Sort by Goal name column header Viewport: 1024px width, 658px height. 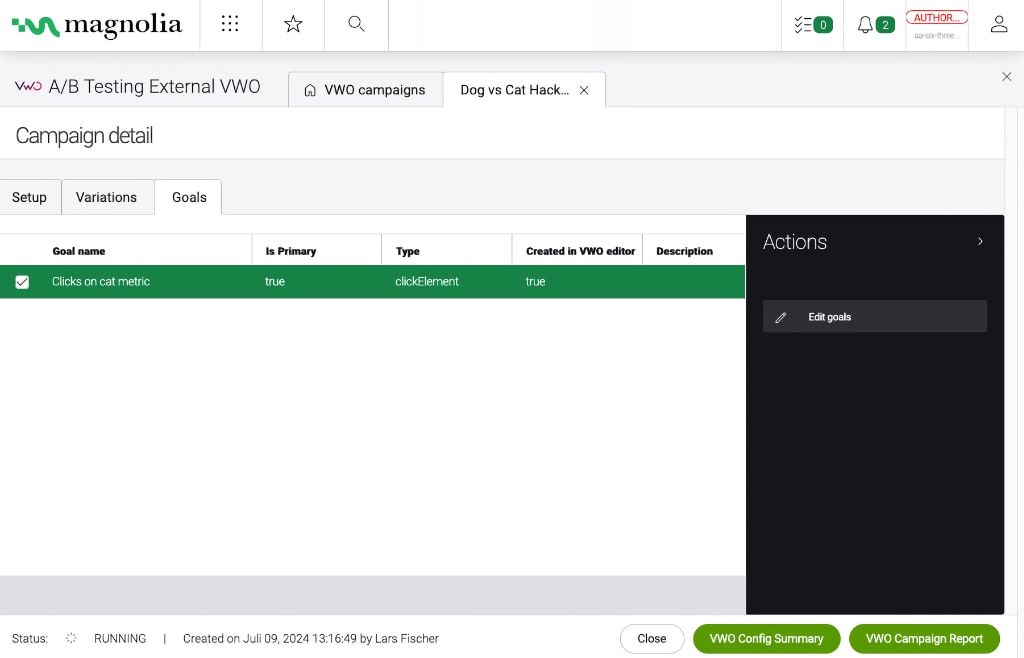(79, 251)
